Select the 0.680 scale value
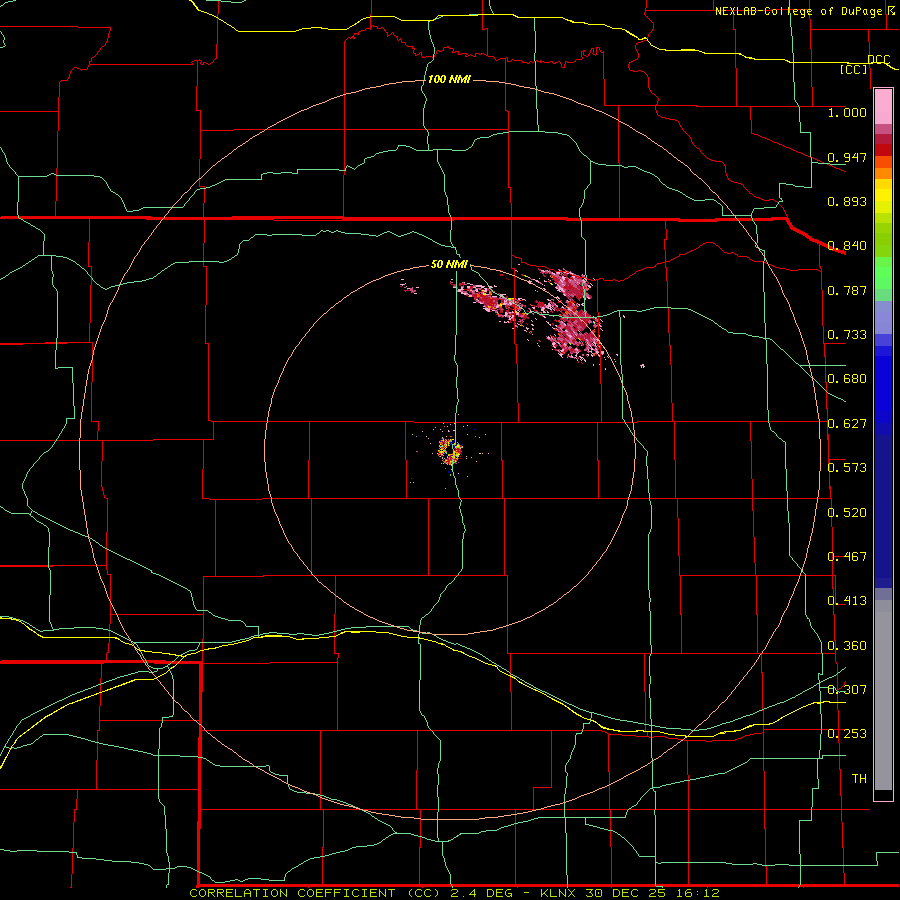900x900 pixels. click(x=847, y=379)
